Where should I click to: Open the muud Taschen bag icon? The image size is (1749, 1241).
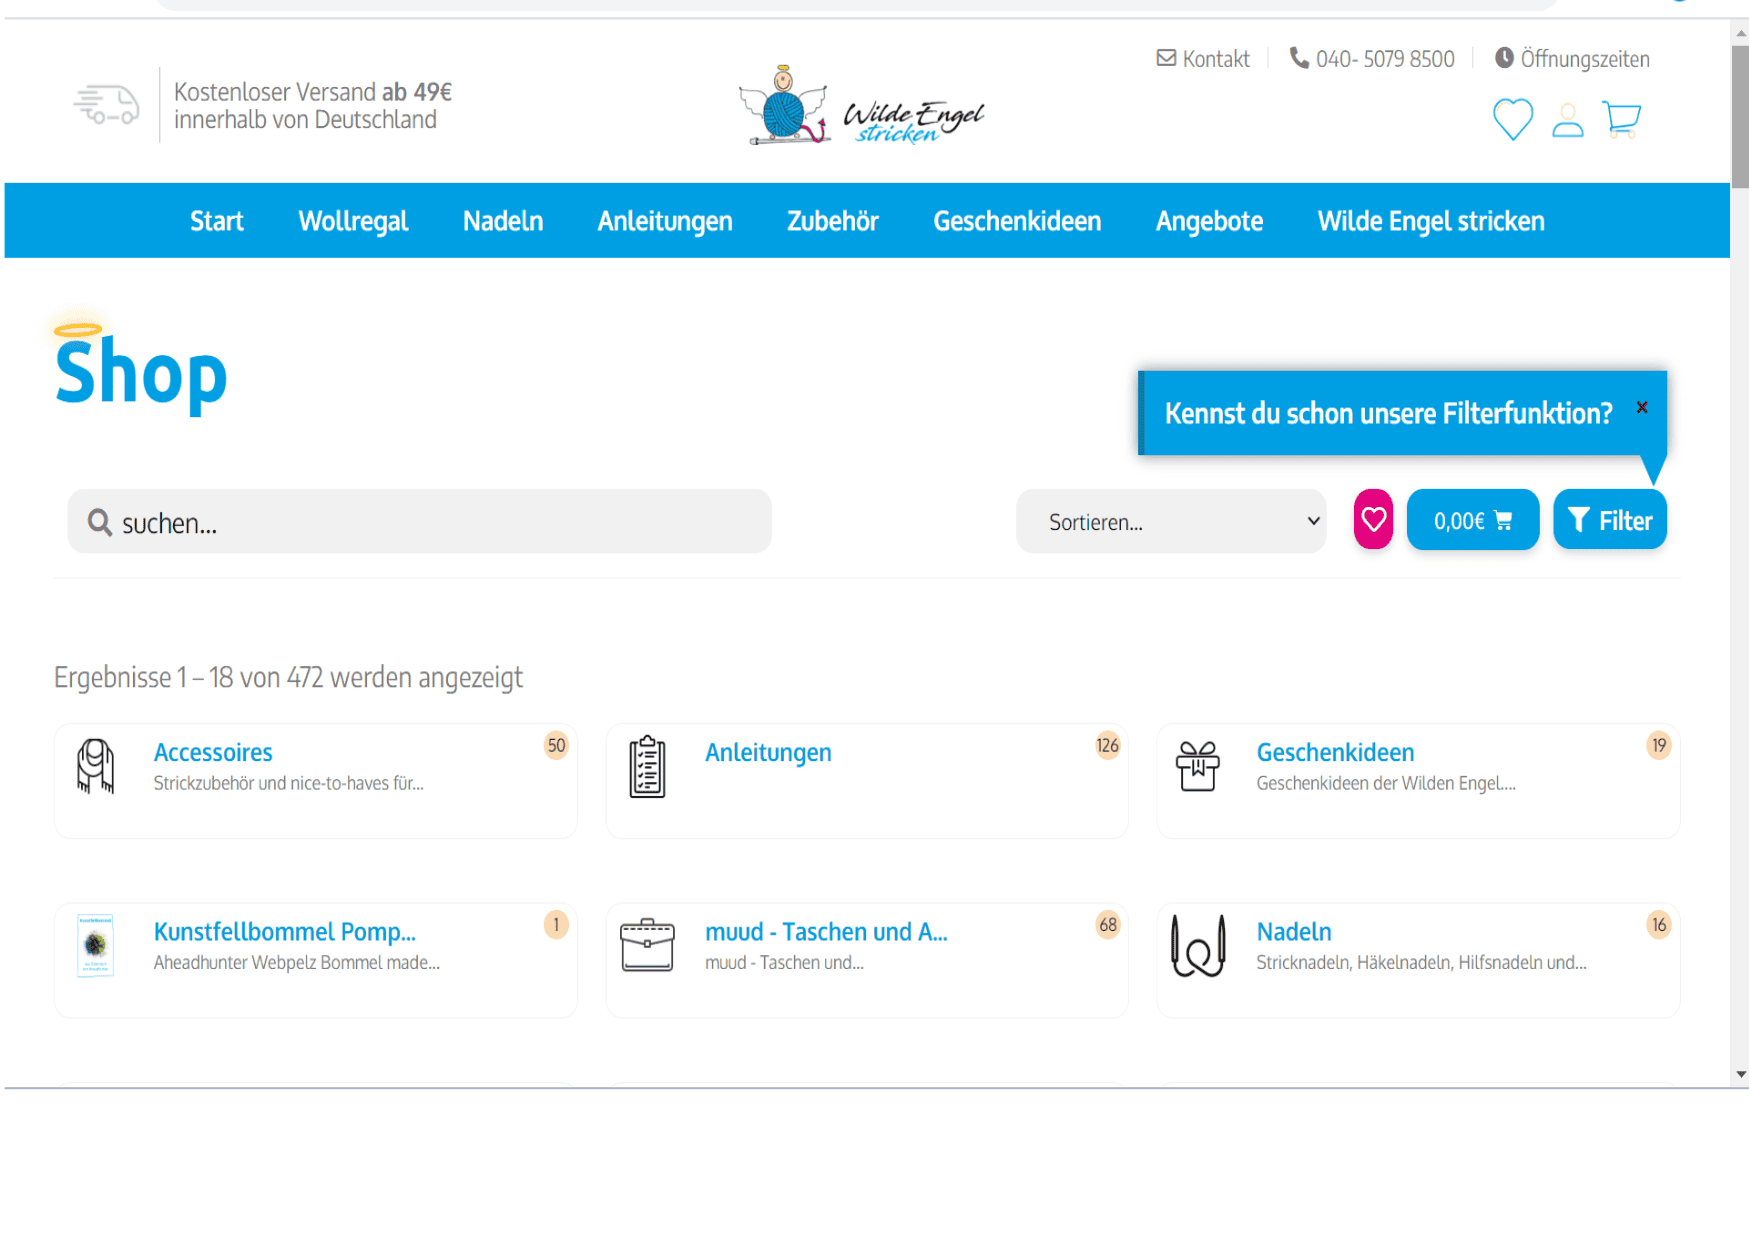point(647,945)
